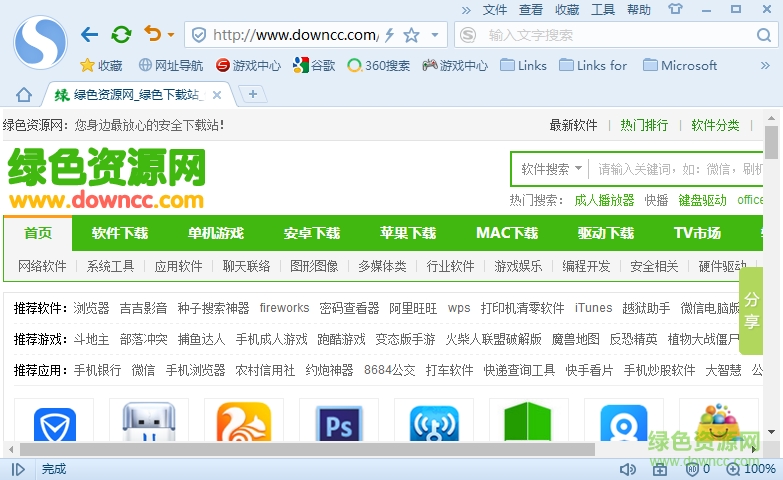Click the Sogou search input field
Viewport: 783px width, 480px height.
click(610, 35)
